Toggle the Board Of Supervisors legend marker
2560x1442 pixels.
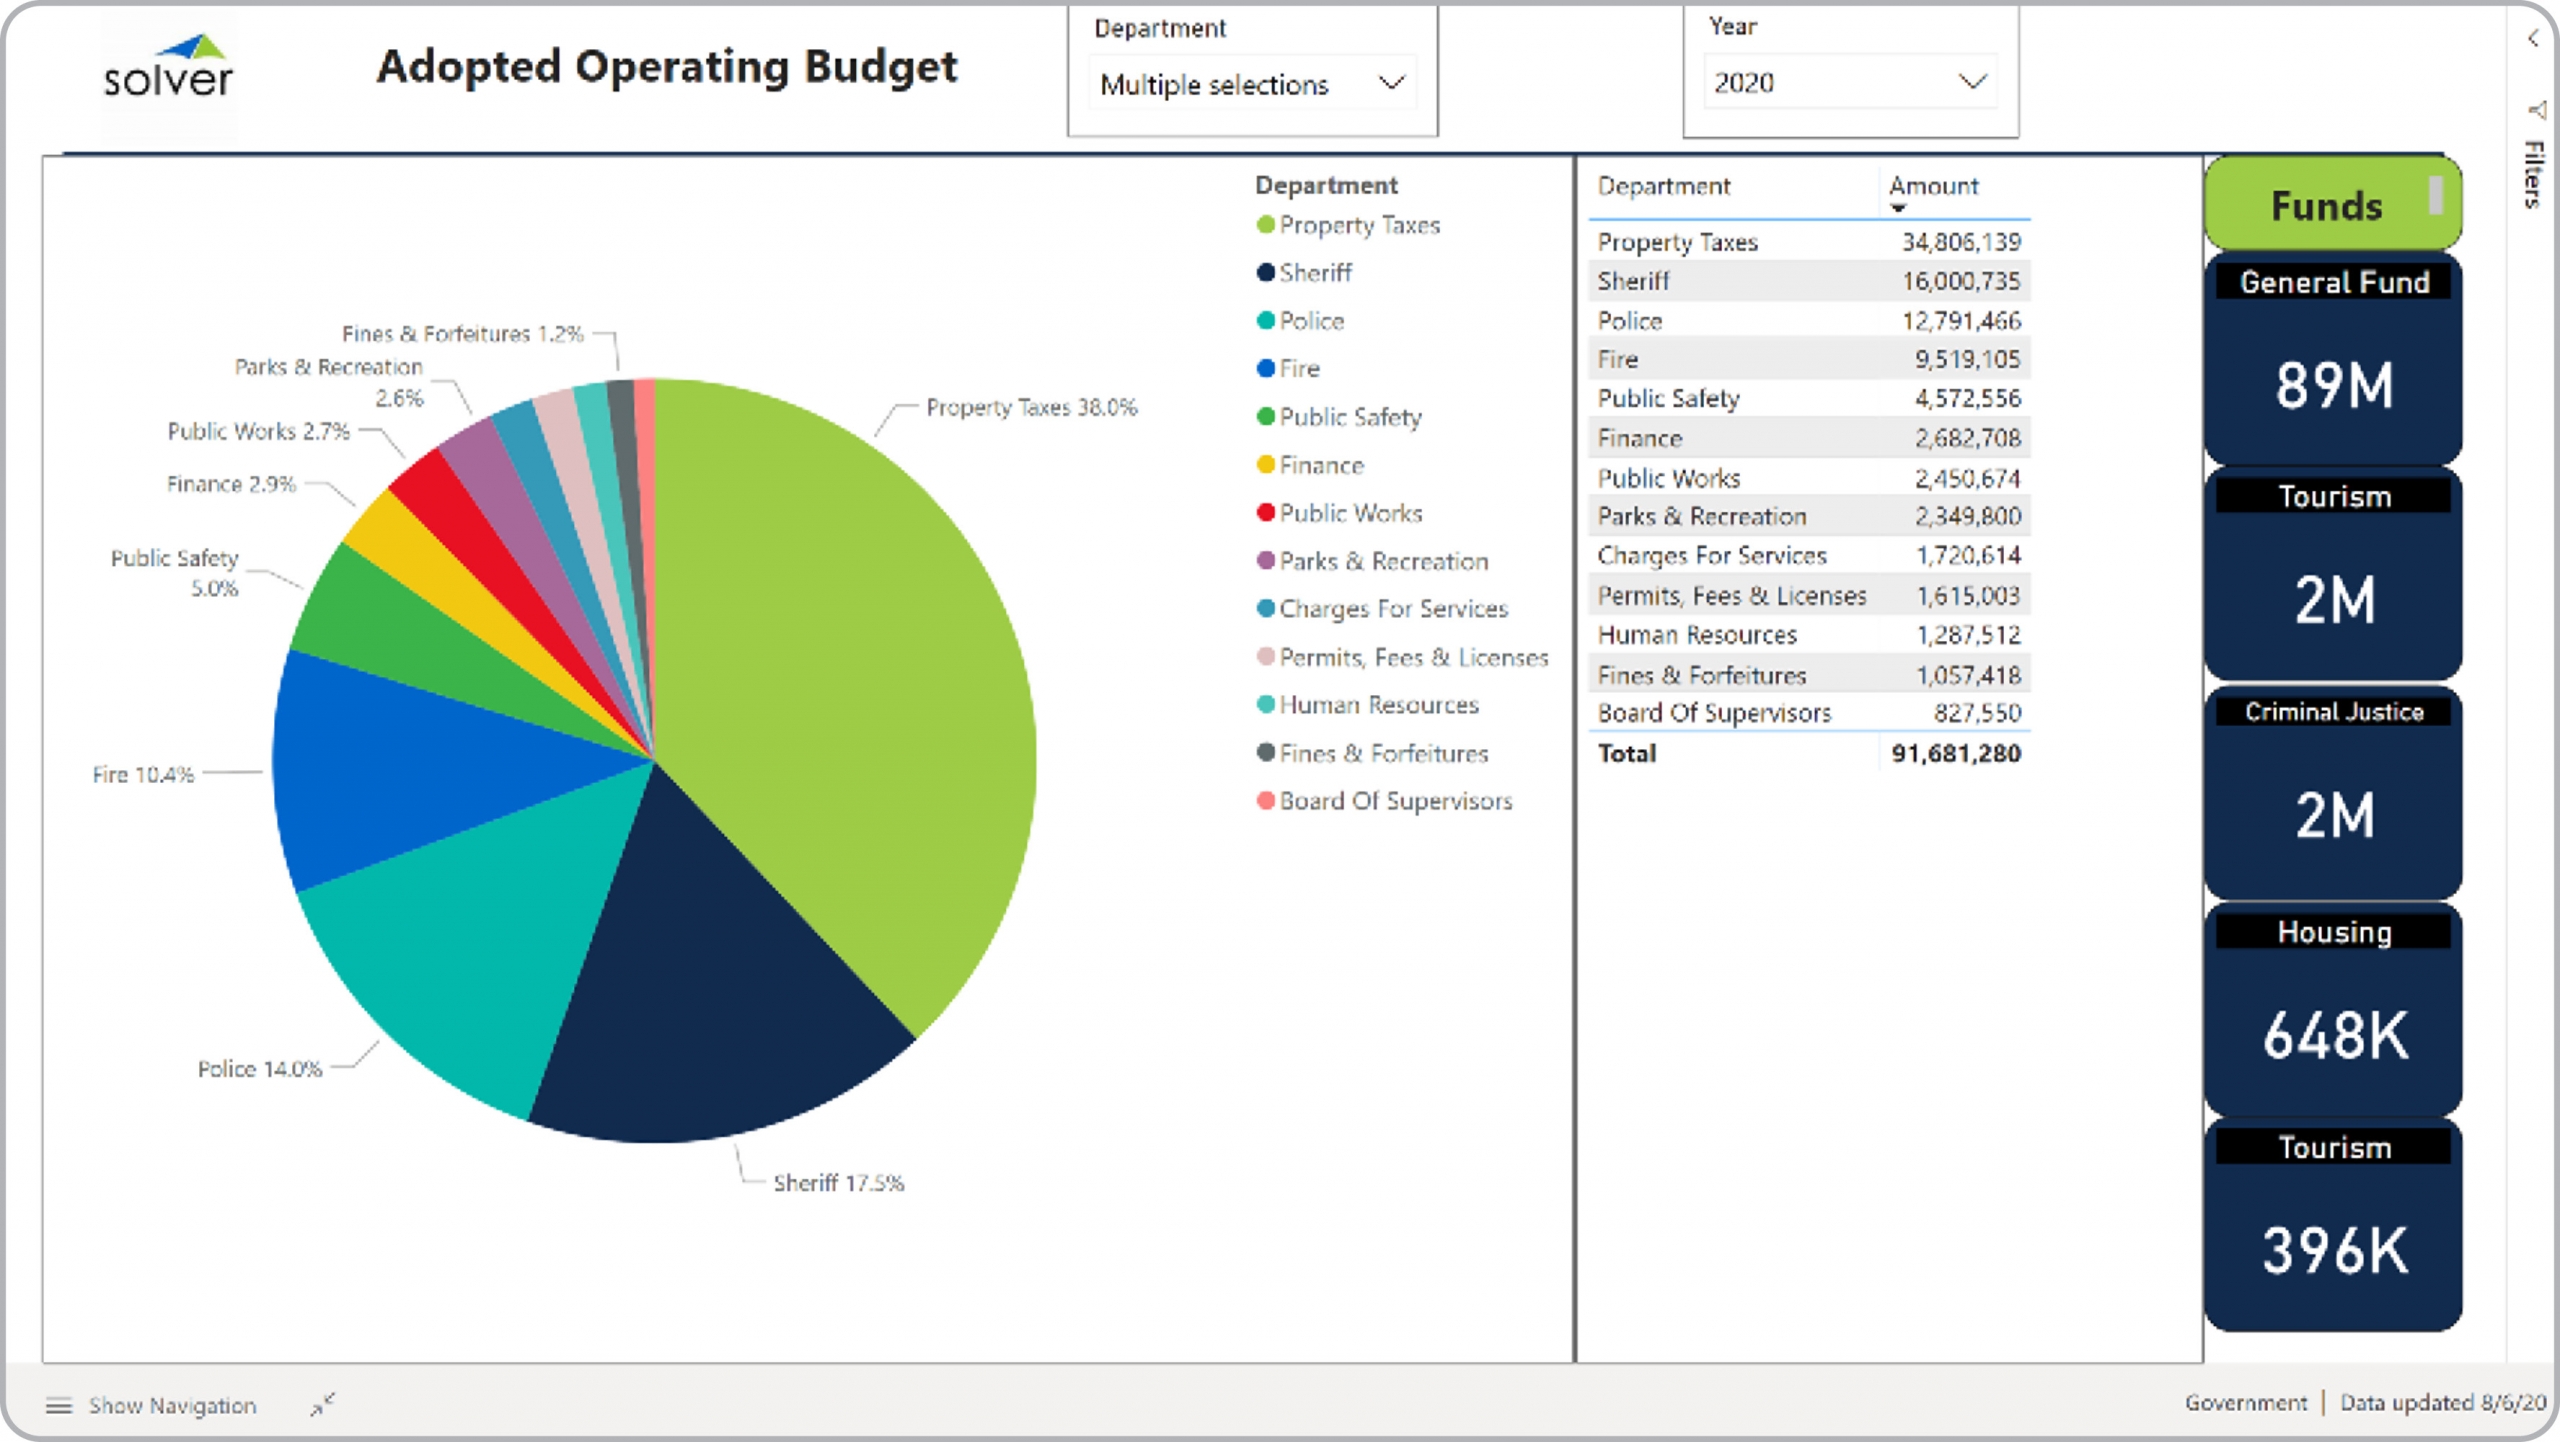[1266, 800]
